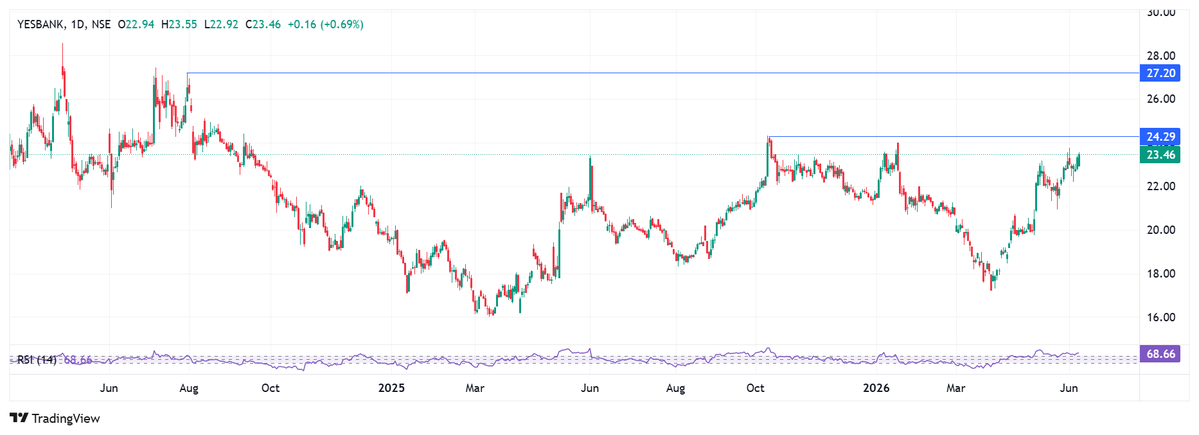Click the +0.16 (+0.69%) change value

pos(324,24)
